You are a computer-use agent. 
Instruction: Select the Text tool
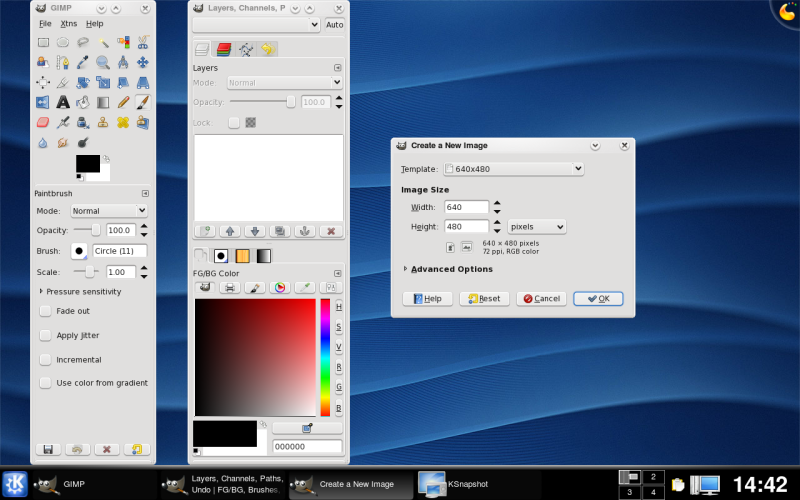point(63,102)
